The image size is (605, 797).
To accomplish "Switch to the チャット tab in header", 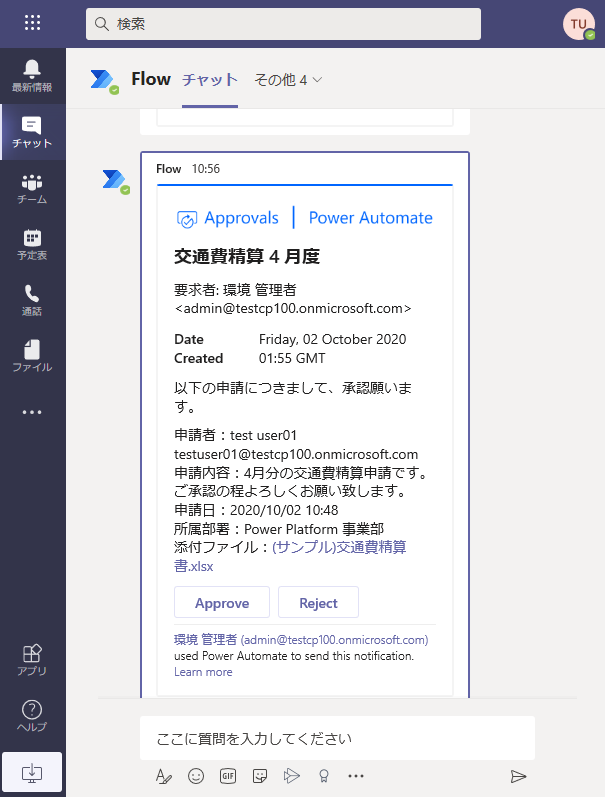I will [210, 79].
